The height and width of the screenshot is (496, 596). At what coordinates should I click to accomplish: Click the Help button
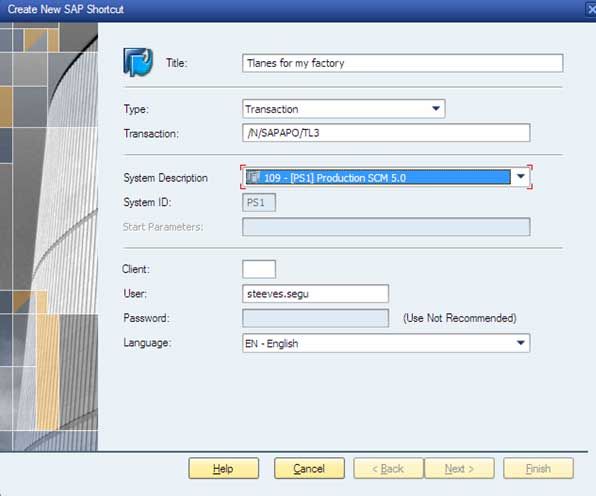click(x=224, y=469)
